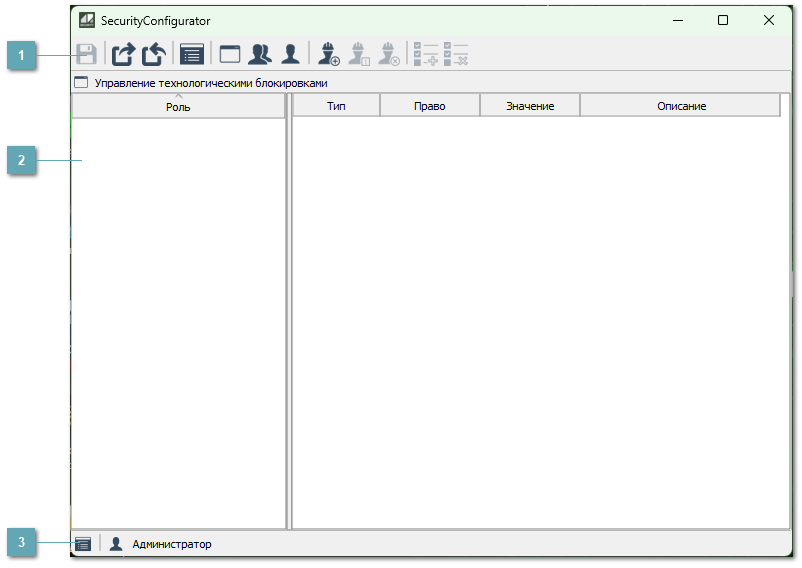Click the delete role worker icon
802x568 pixels.
(388, 54)
